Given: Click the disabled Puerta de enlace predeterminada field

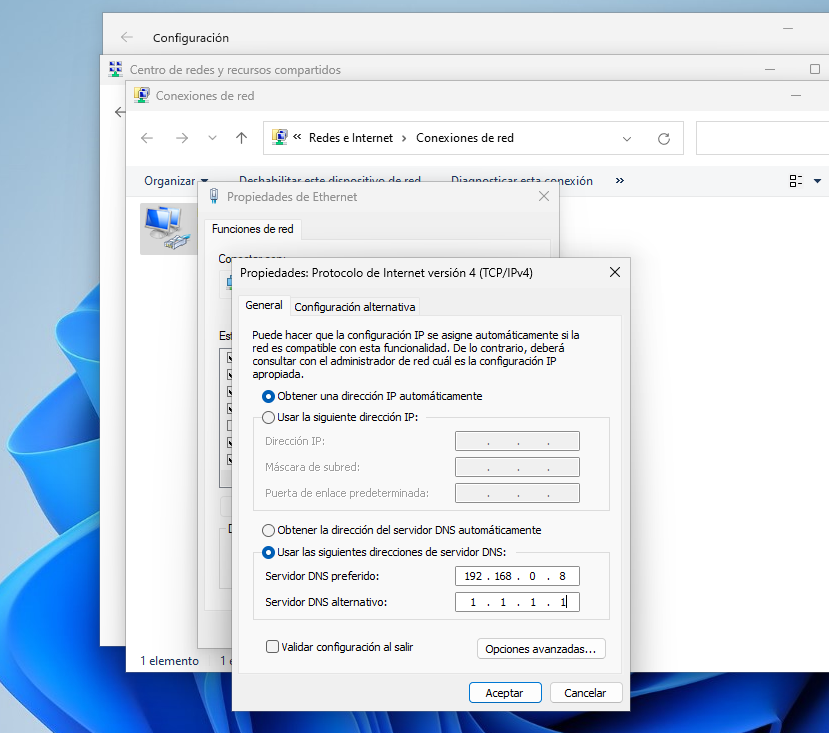Looking at the screenshot, I should pos(517,493).
